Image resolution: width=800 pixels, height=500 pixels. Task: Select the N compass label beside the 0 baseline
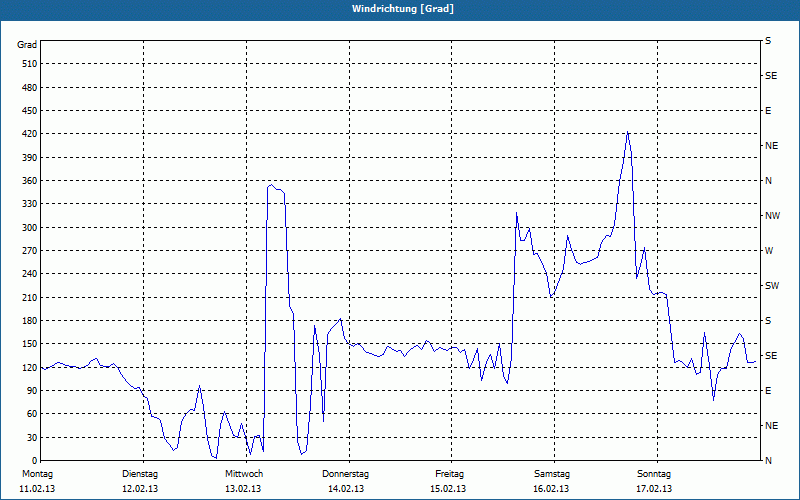pyautogui.click(x=768, y=461)
